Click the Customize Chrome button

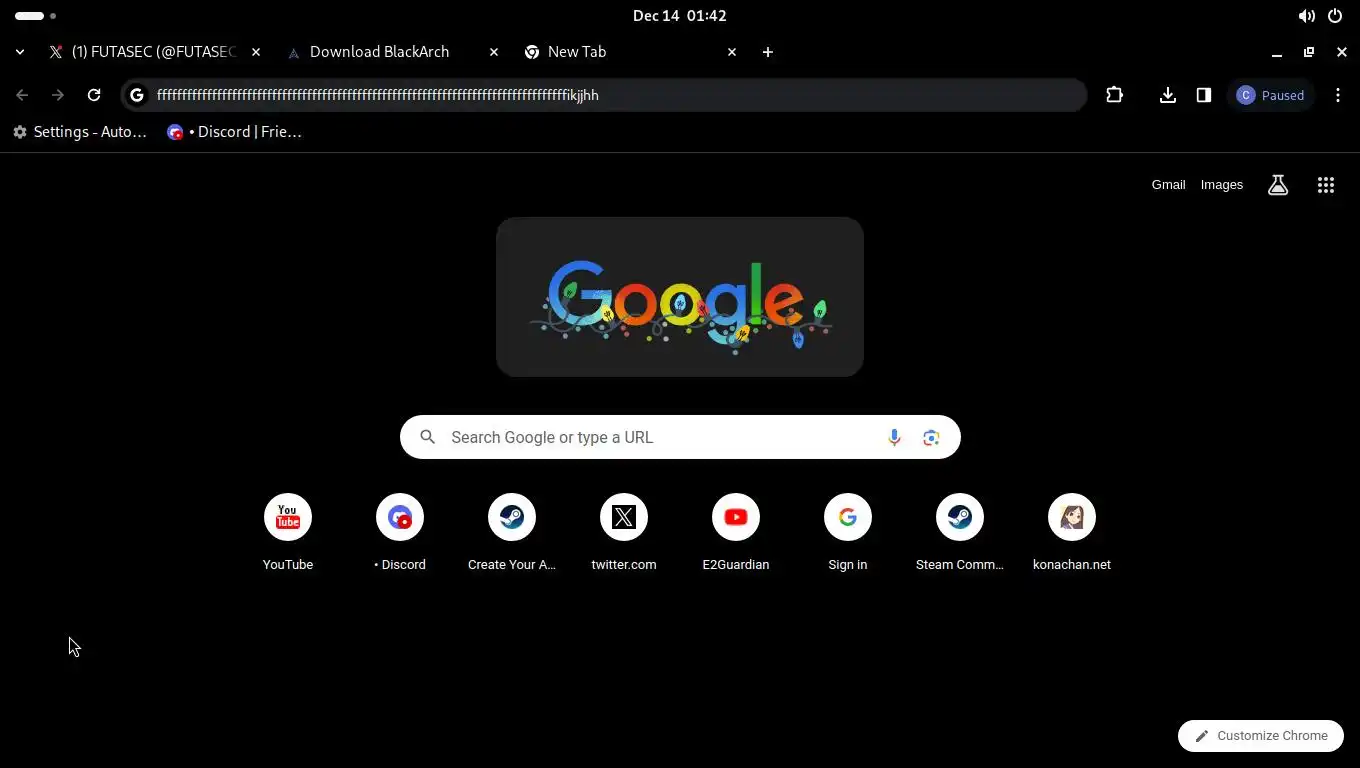click(1260, 736)
